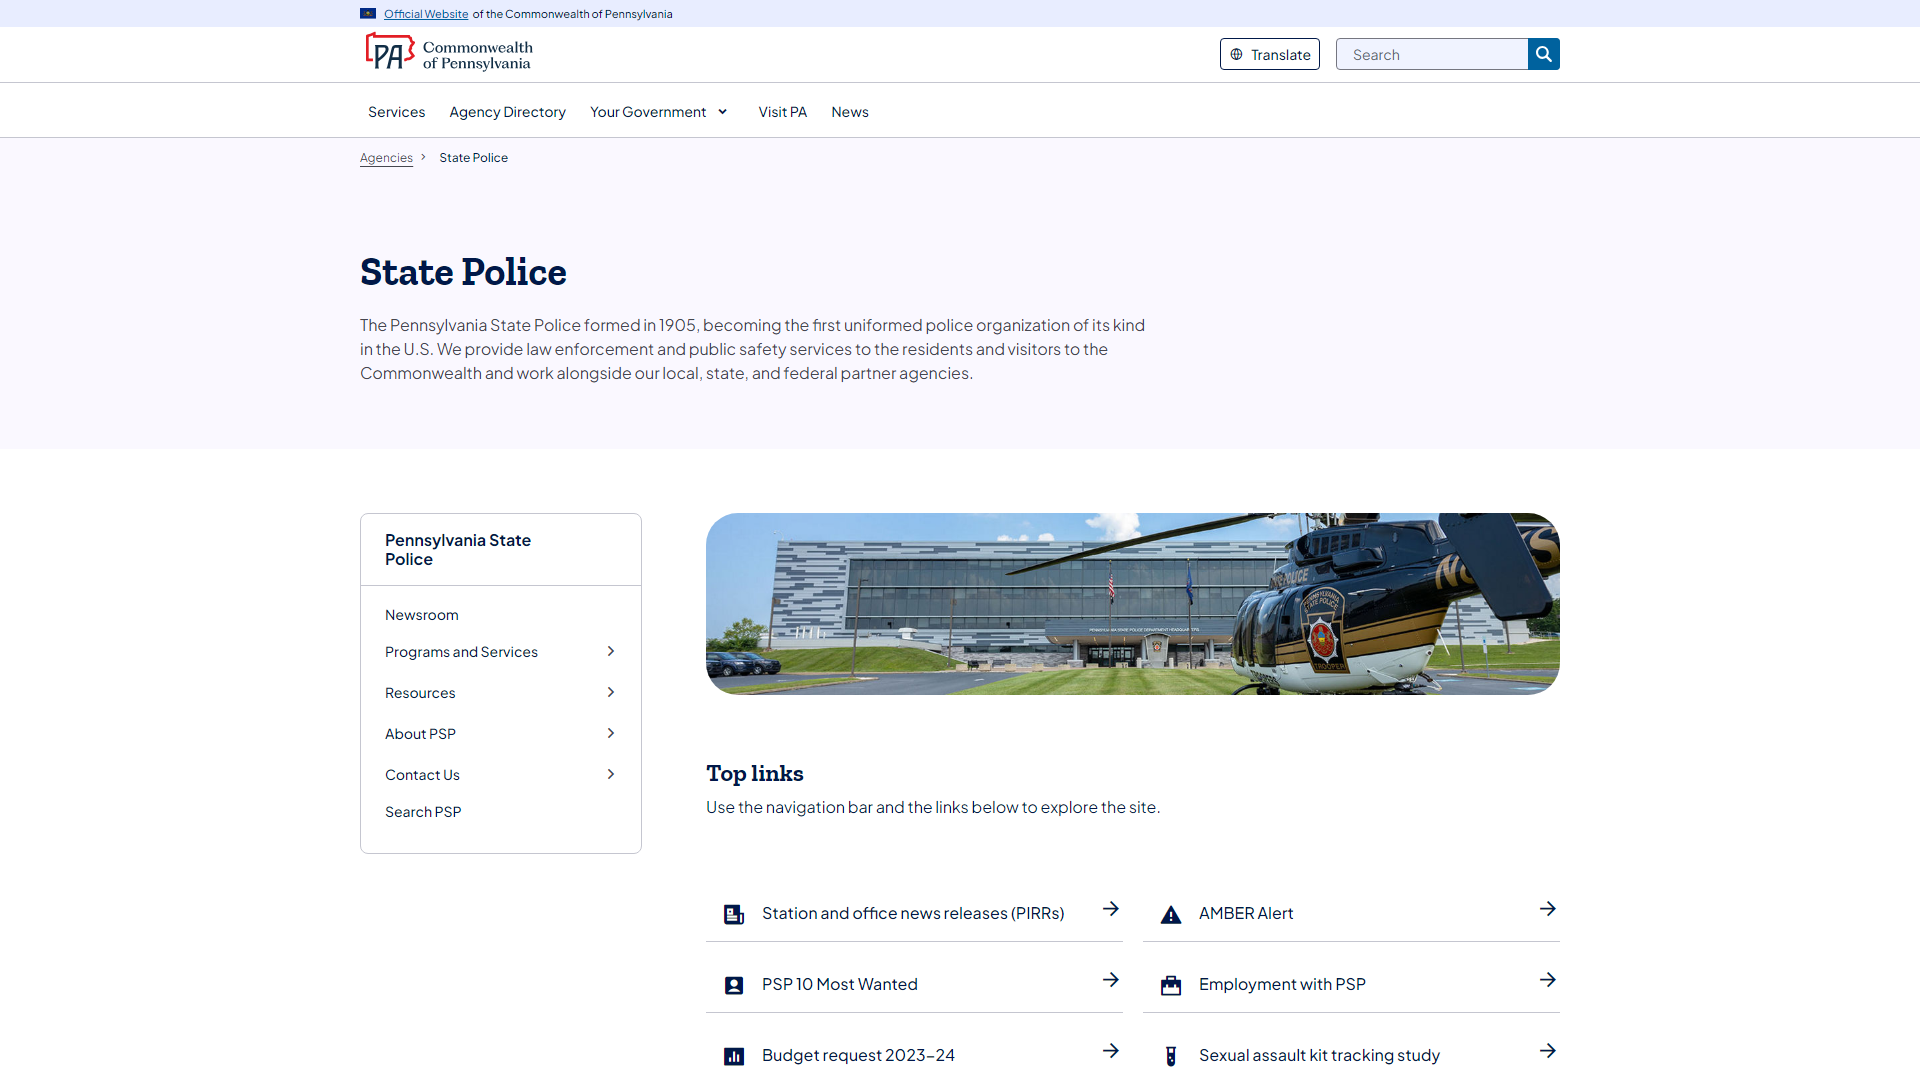Expand the Your Government dropdown chevron
The width and height of the screenshot is (1920, 1080).
point(722,112)
